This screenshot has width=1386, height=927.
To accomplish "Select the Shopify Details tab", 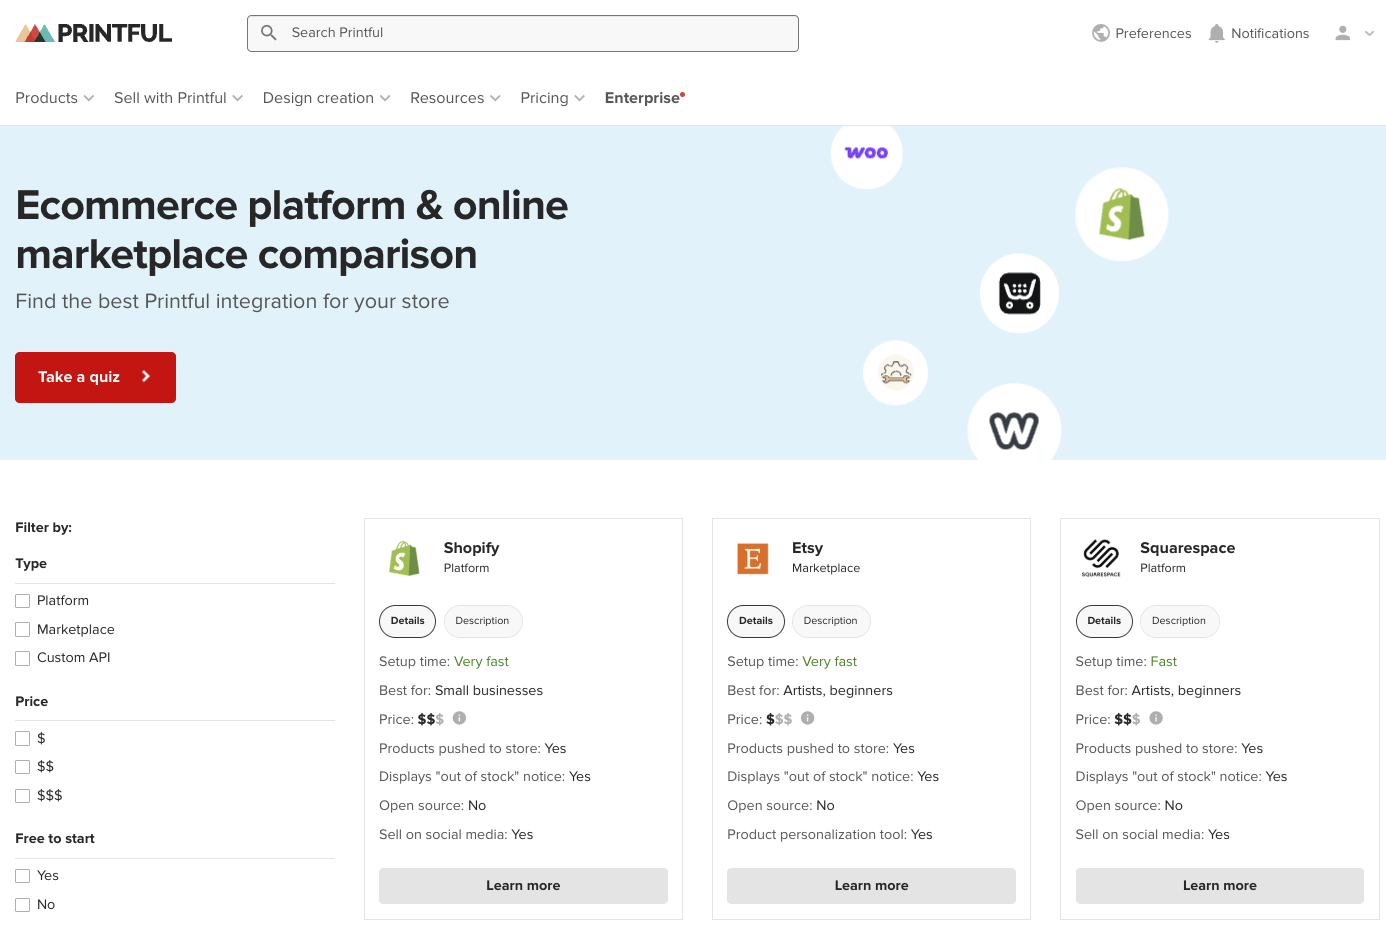I will (x=408, y=621).
